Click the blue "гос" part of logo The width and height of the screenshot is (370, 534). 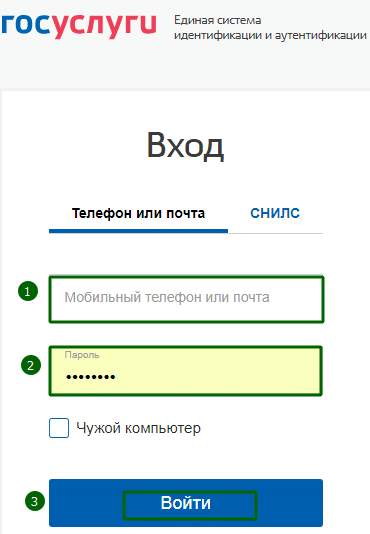pos(26,25)
